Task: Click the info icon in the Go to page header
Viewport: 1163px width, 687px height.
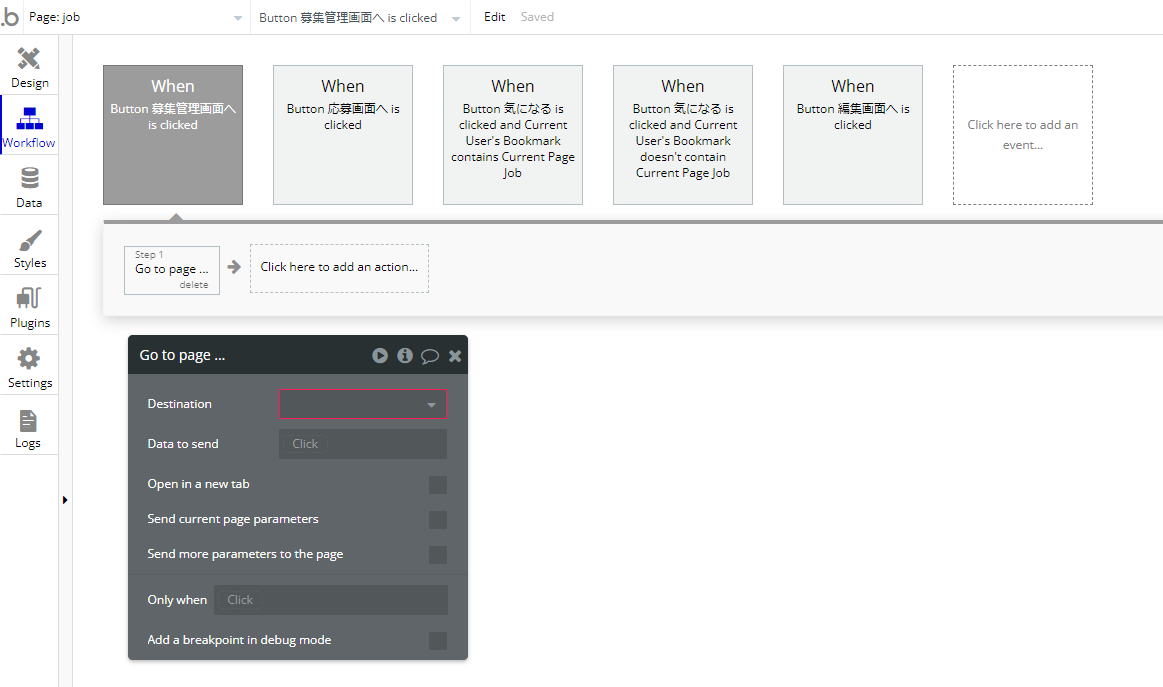Action: pos(404,355)
